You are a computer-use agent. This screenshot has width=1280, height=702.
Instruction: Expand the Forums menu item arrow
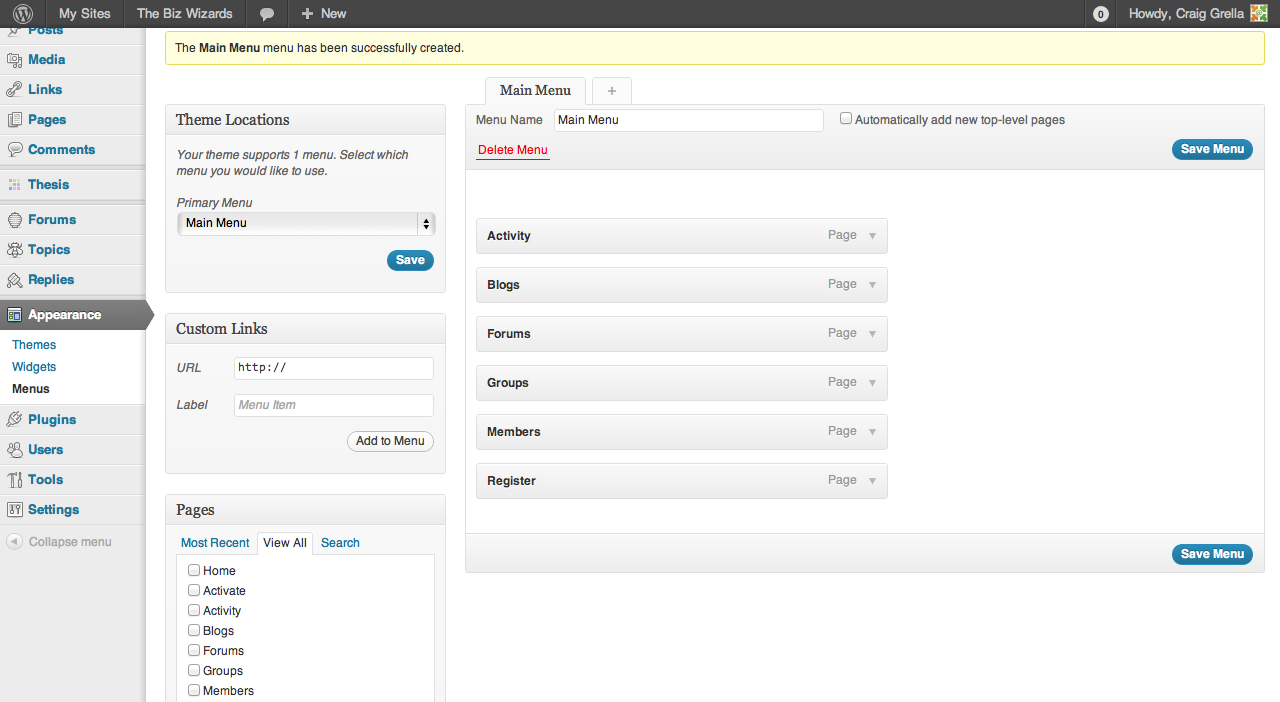point(872,334)
